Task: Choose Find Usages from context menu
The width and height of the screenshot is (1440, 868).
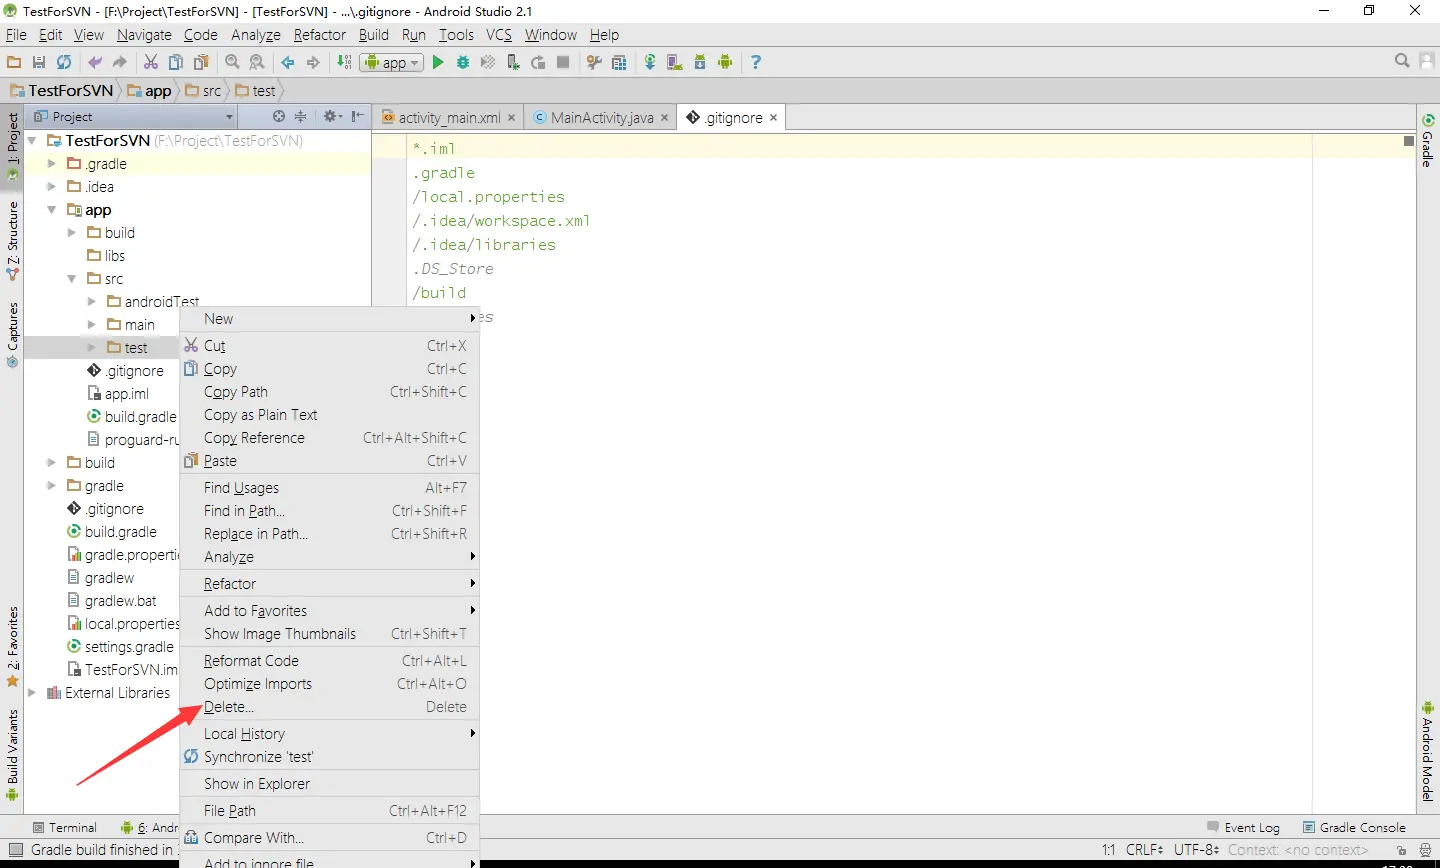Action: tap(329, 488)
